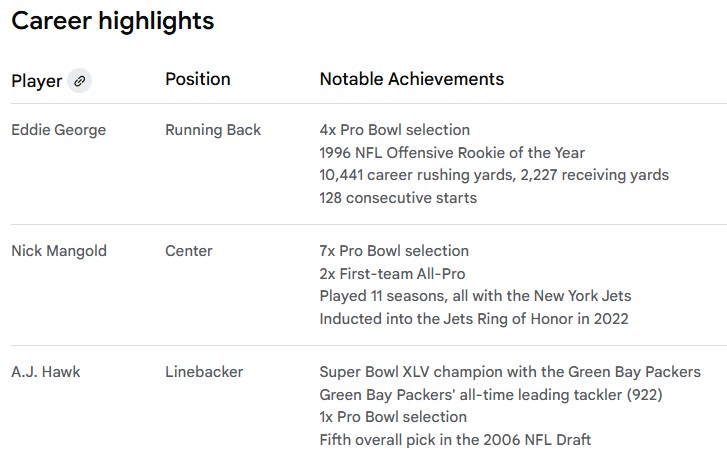
Task: Click the 7x Pro Bowl selection text
Action: pyautogui.click(x=394, y=251)
